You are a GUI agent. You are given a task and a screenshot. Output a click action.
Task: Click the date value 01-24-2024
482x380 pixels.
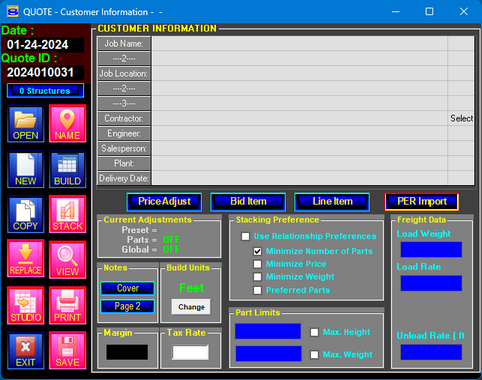[x=38, y=45]
